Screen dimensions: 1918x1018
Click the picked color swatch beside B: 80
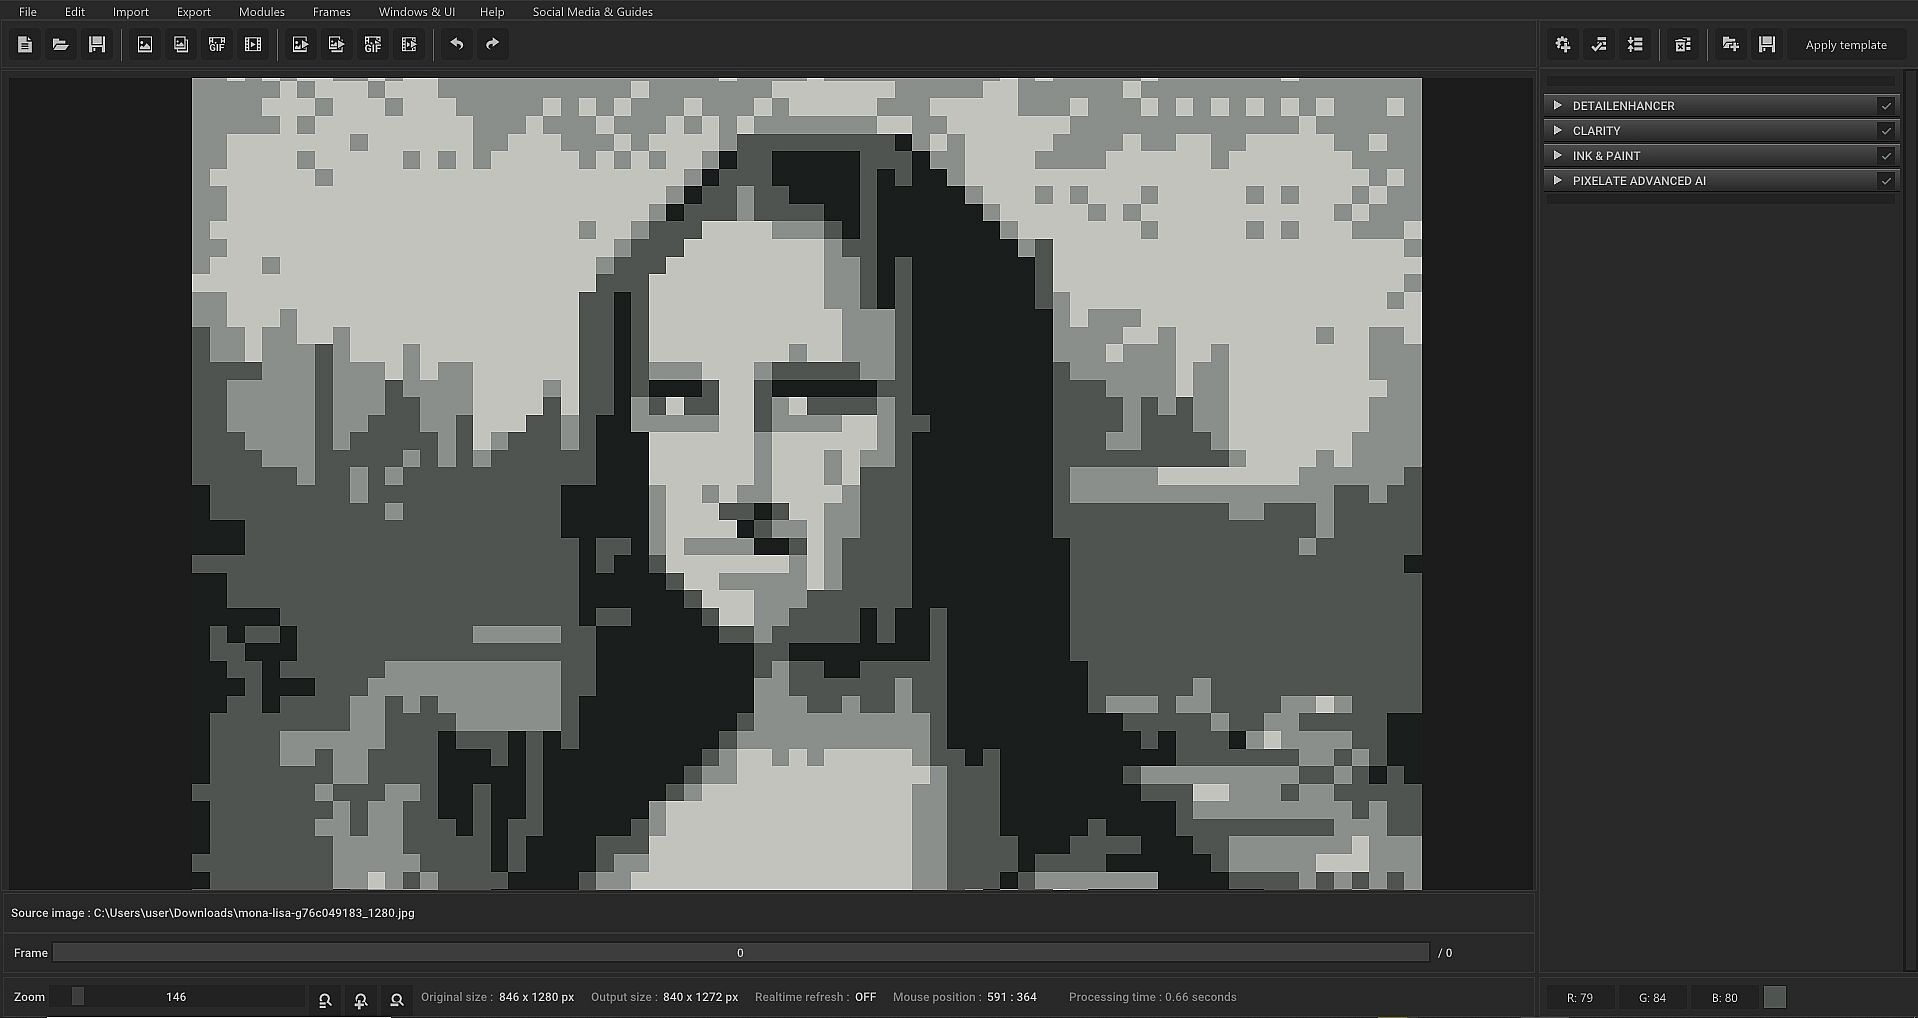click(x=1775, y=997)
